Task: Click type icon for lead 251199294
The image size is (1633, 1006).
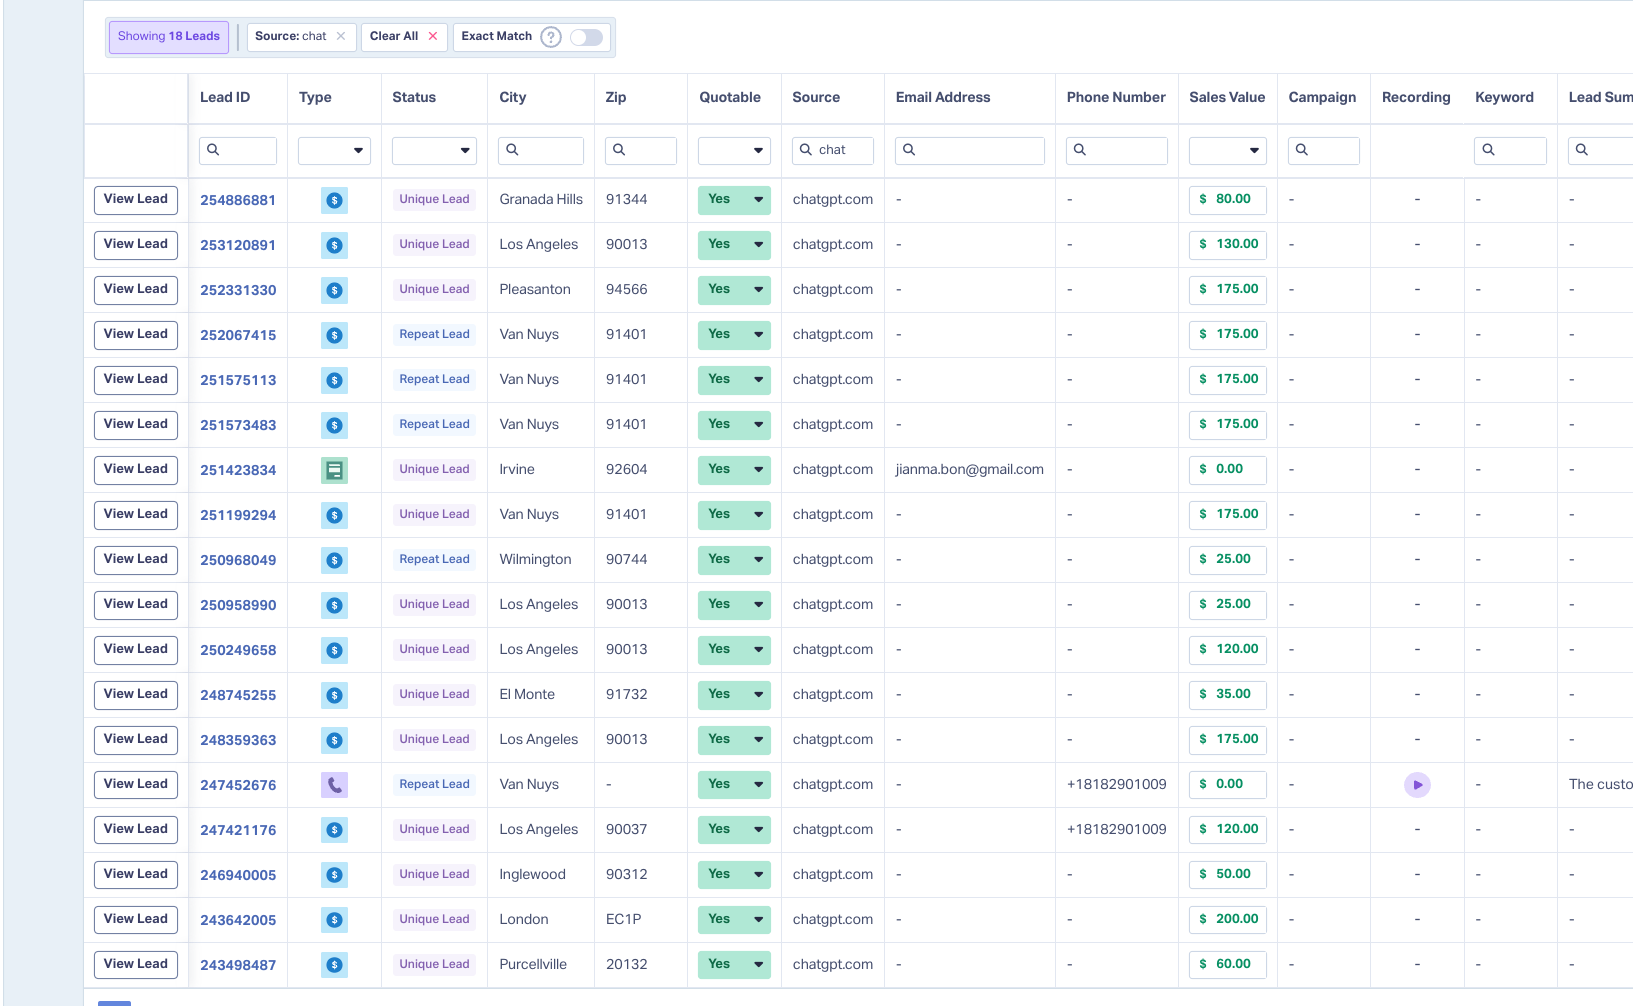Action: point(334,515)
